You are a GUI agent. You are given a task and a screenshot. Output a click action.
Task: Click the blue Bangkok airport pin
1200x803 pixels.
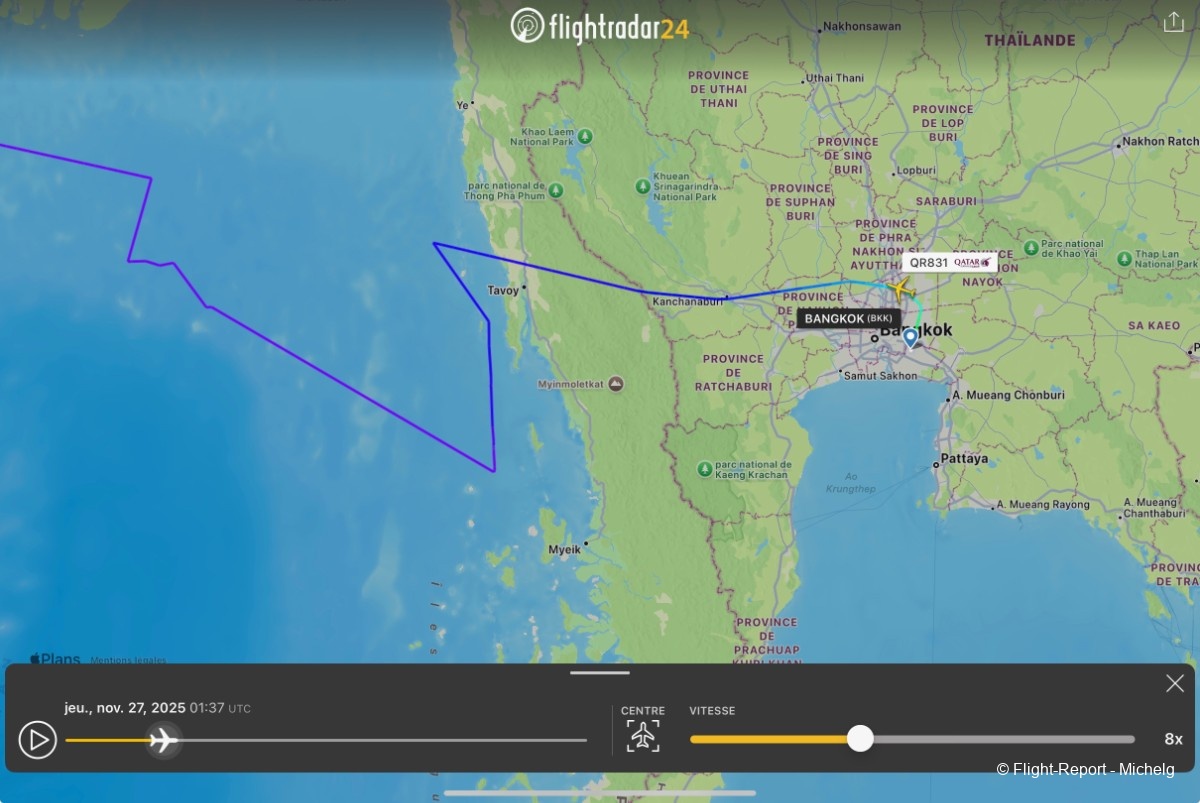[910, 338]
